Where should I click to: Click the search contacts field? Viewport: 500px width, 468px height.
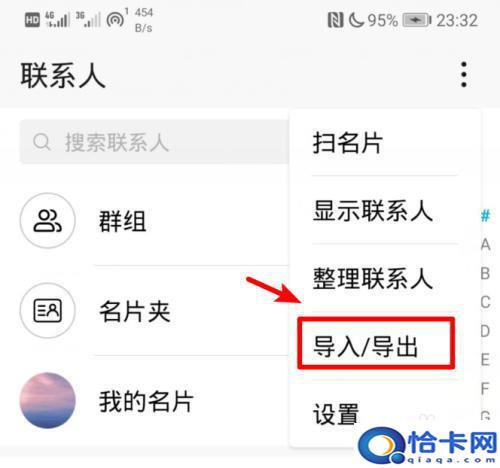154,142
